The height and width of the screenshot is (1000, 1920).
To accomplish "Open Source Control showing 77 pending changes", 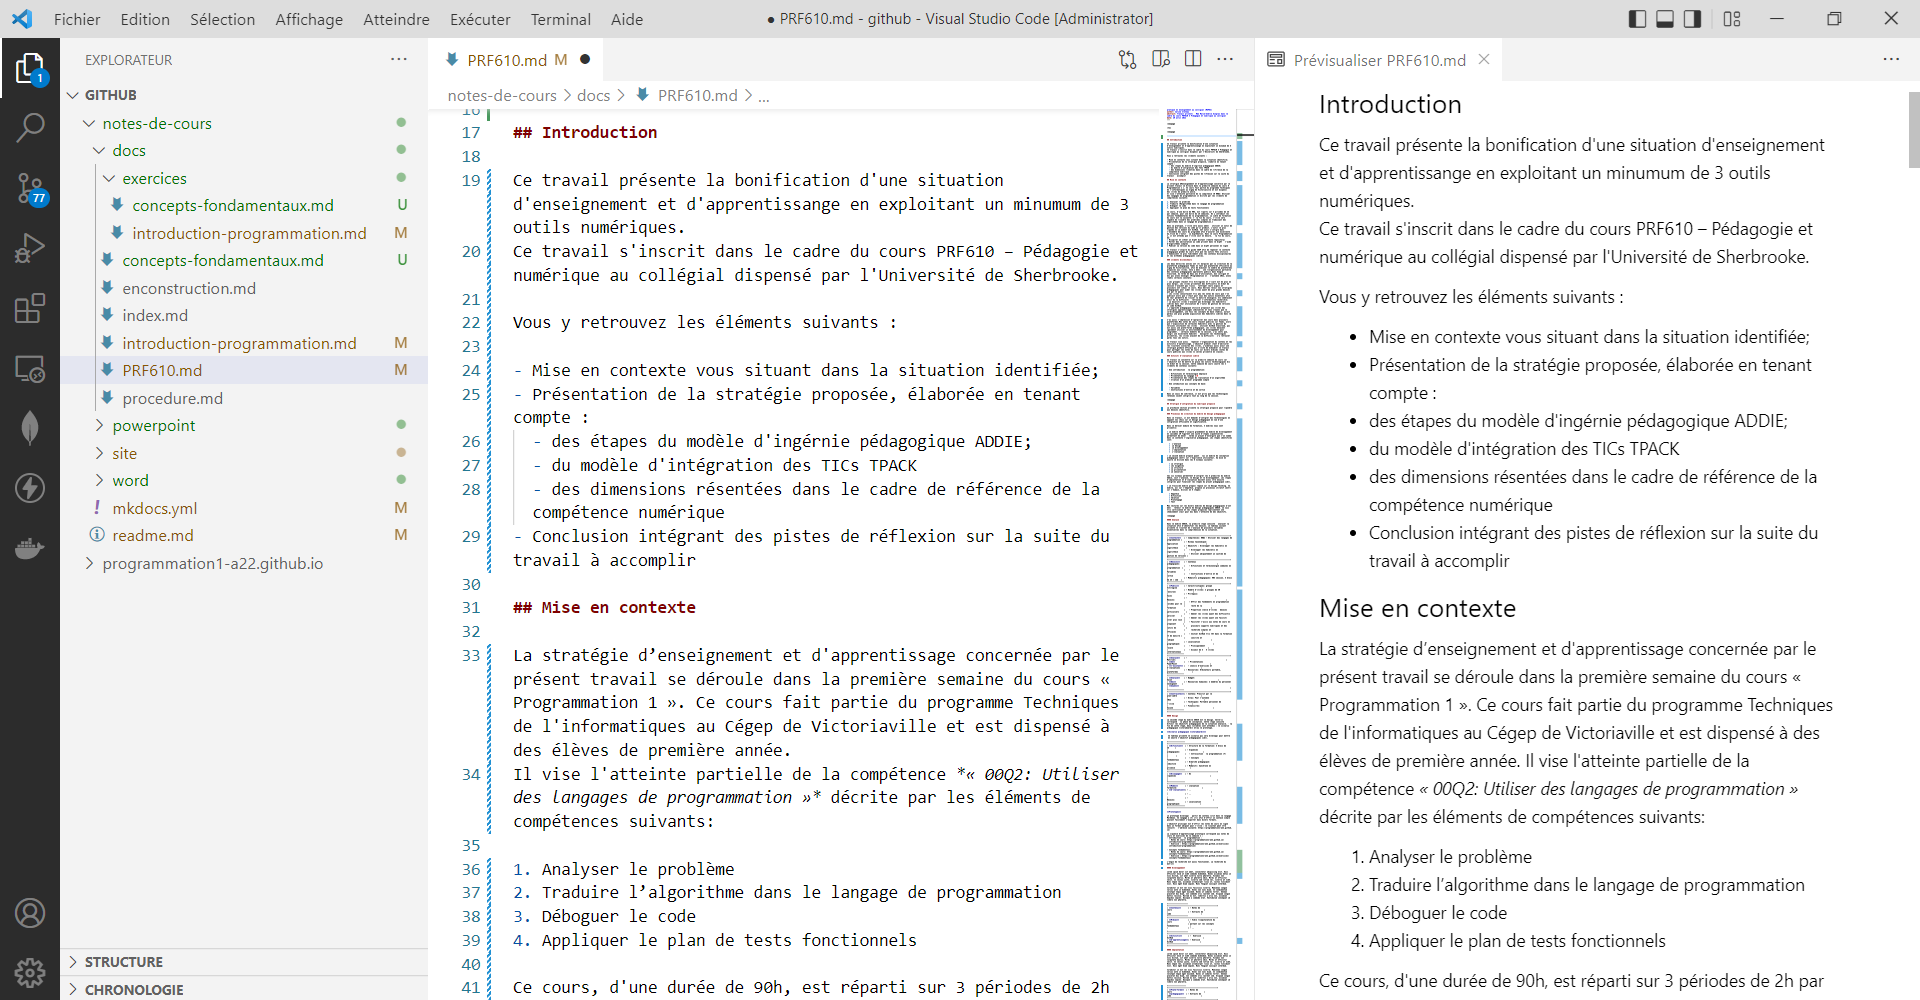I will pos(30,188).
